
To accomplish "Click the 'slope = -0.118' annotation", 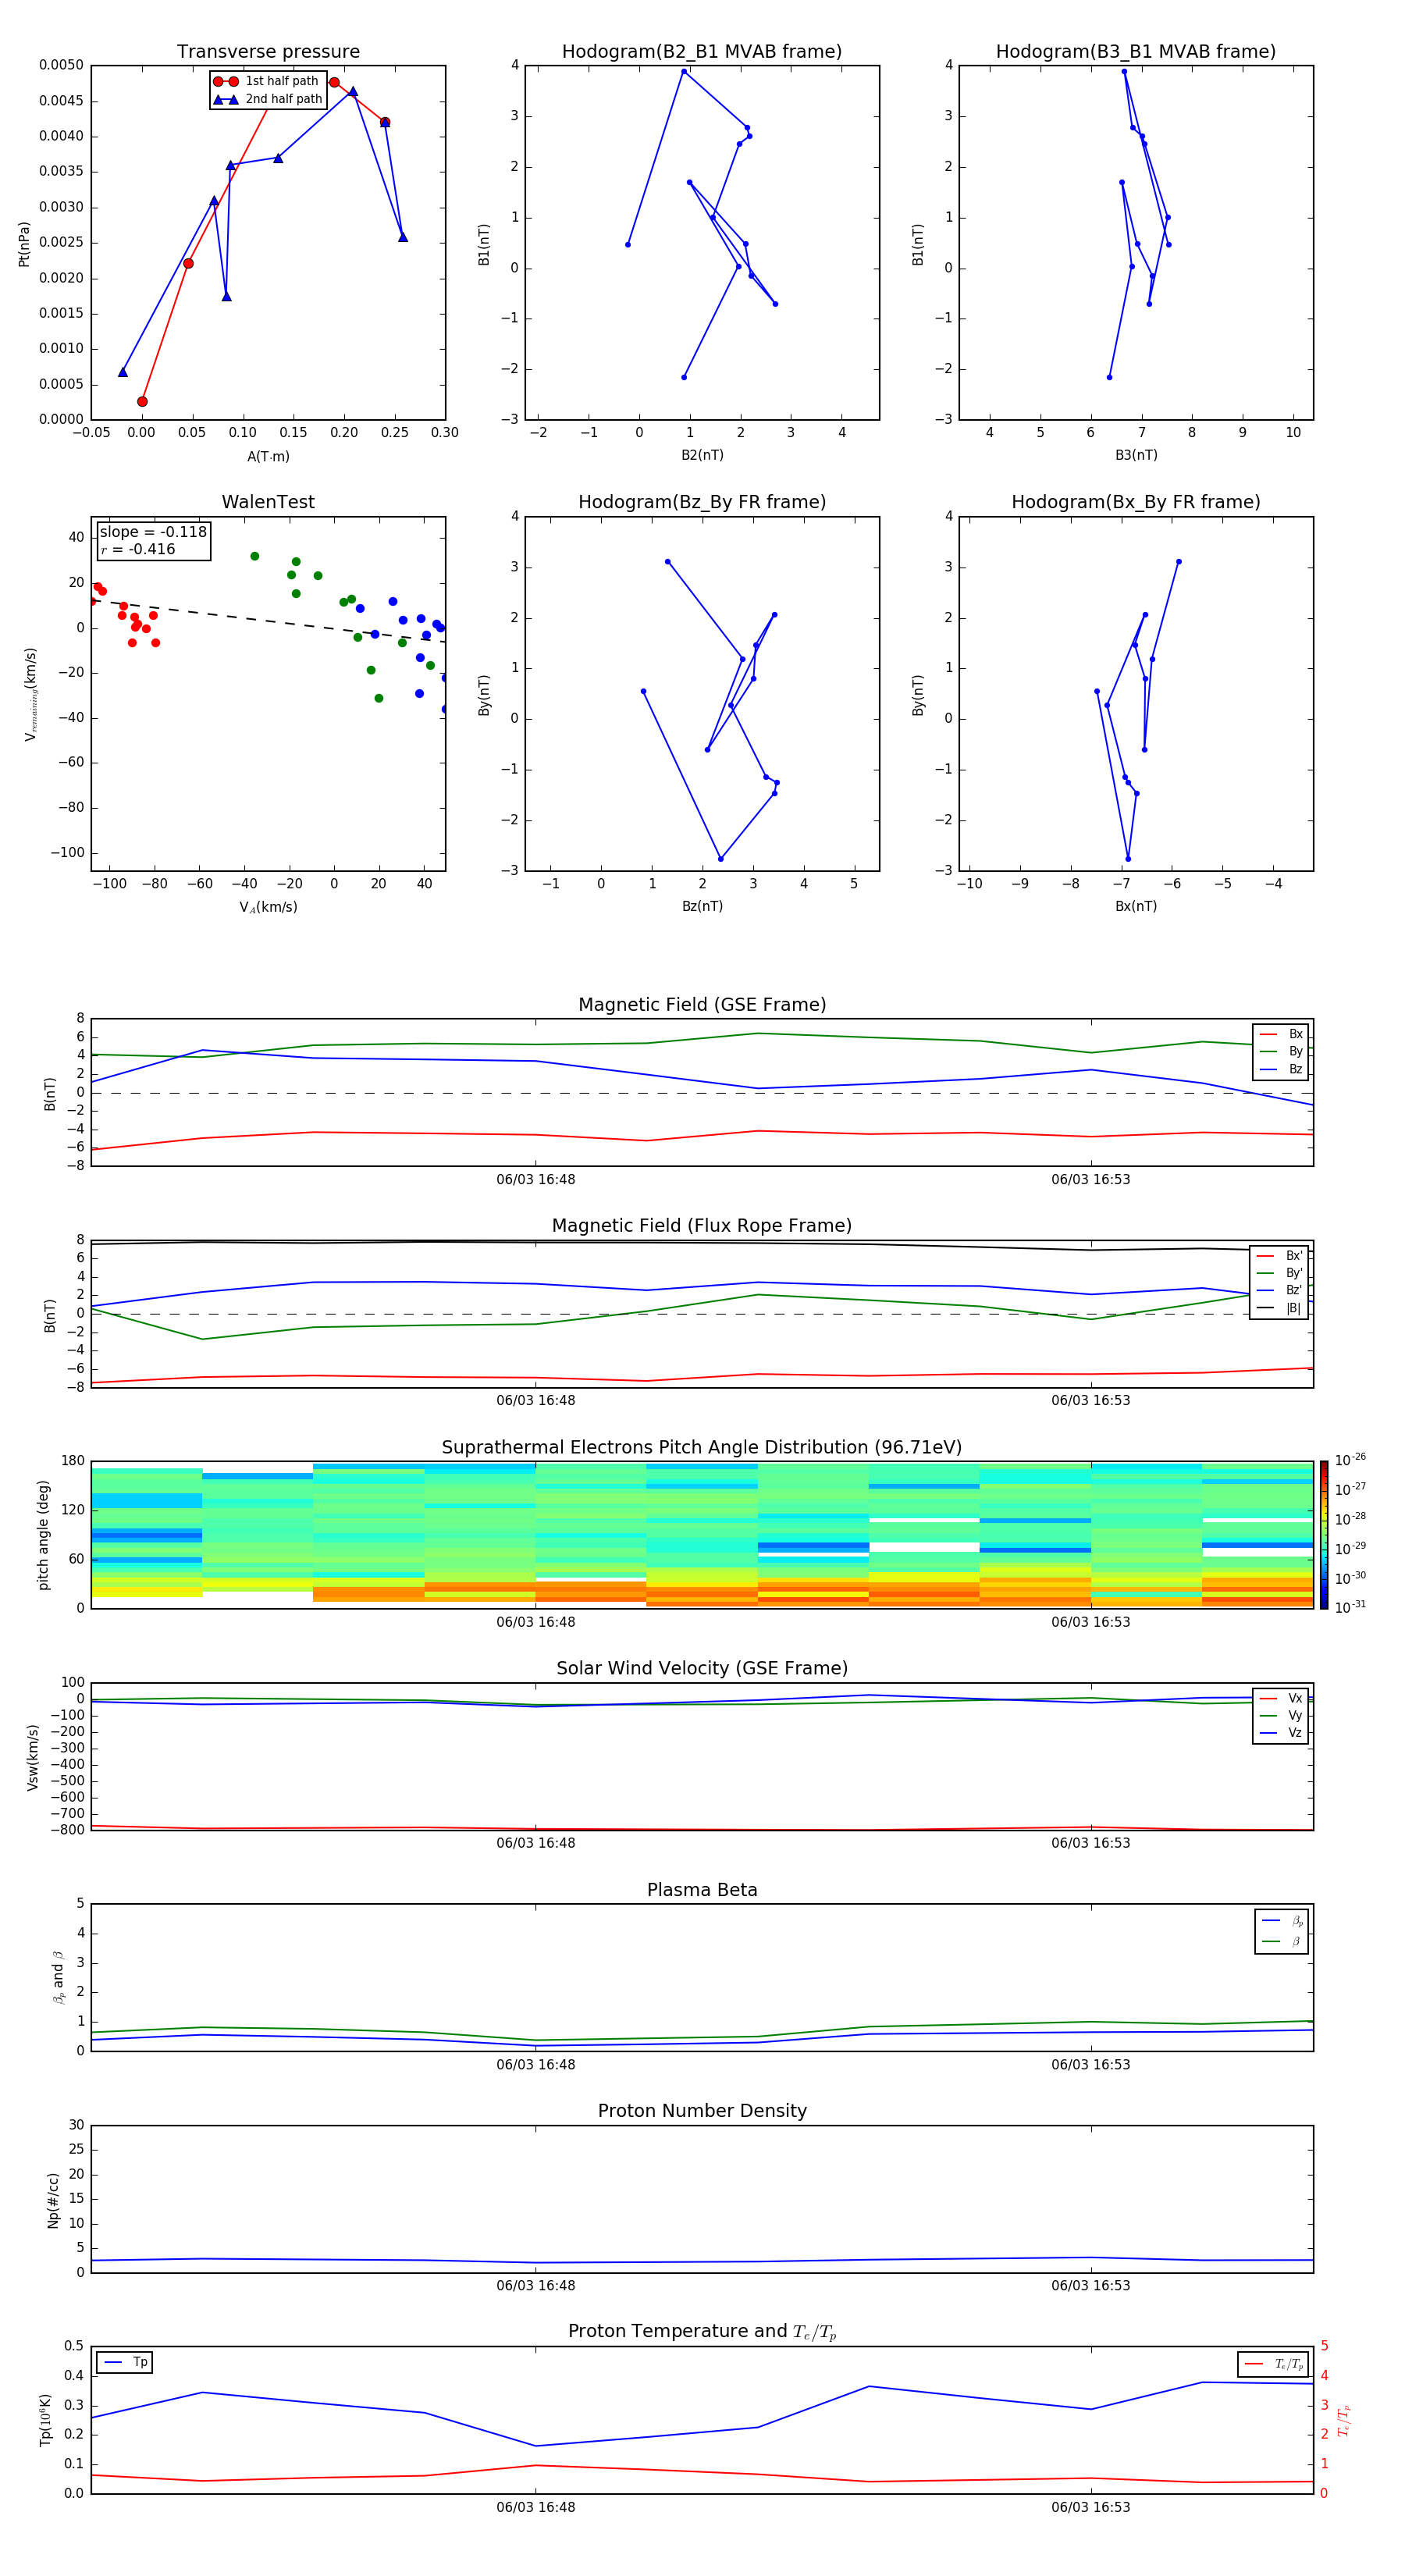I will [153, 532].
